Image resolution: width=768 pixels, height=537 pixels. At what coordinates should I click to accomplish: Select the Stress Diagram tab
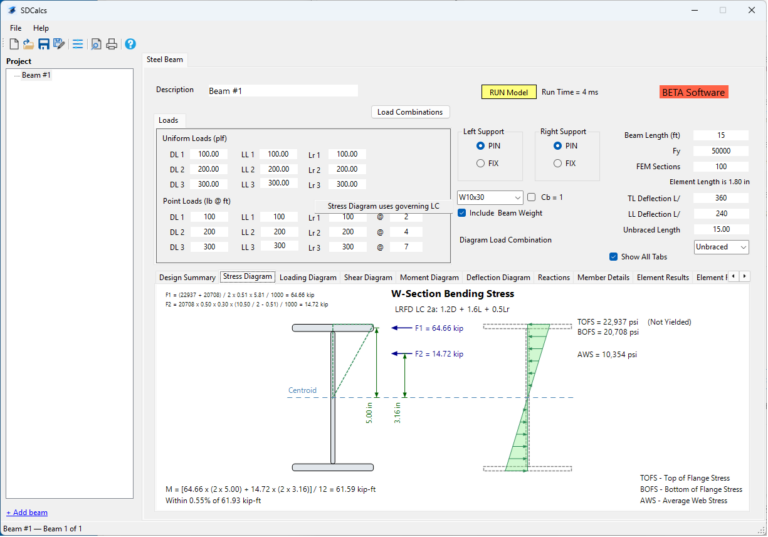pyautogui.click(x=247, y=277)
